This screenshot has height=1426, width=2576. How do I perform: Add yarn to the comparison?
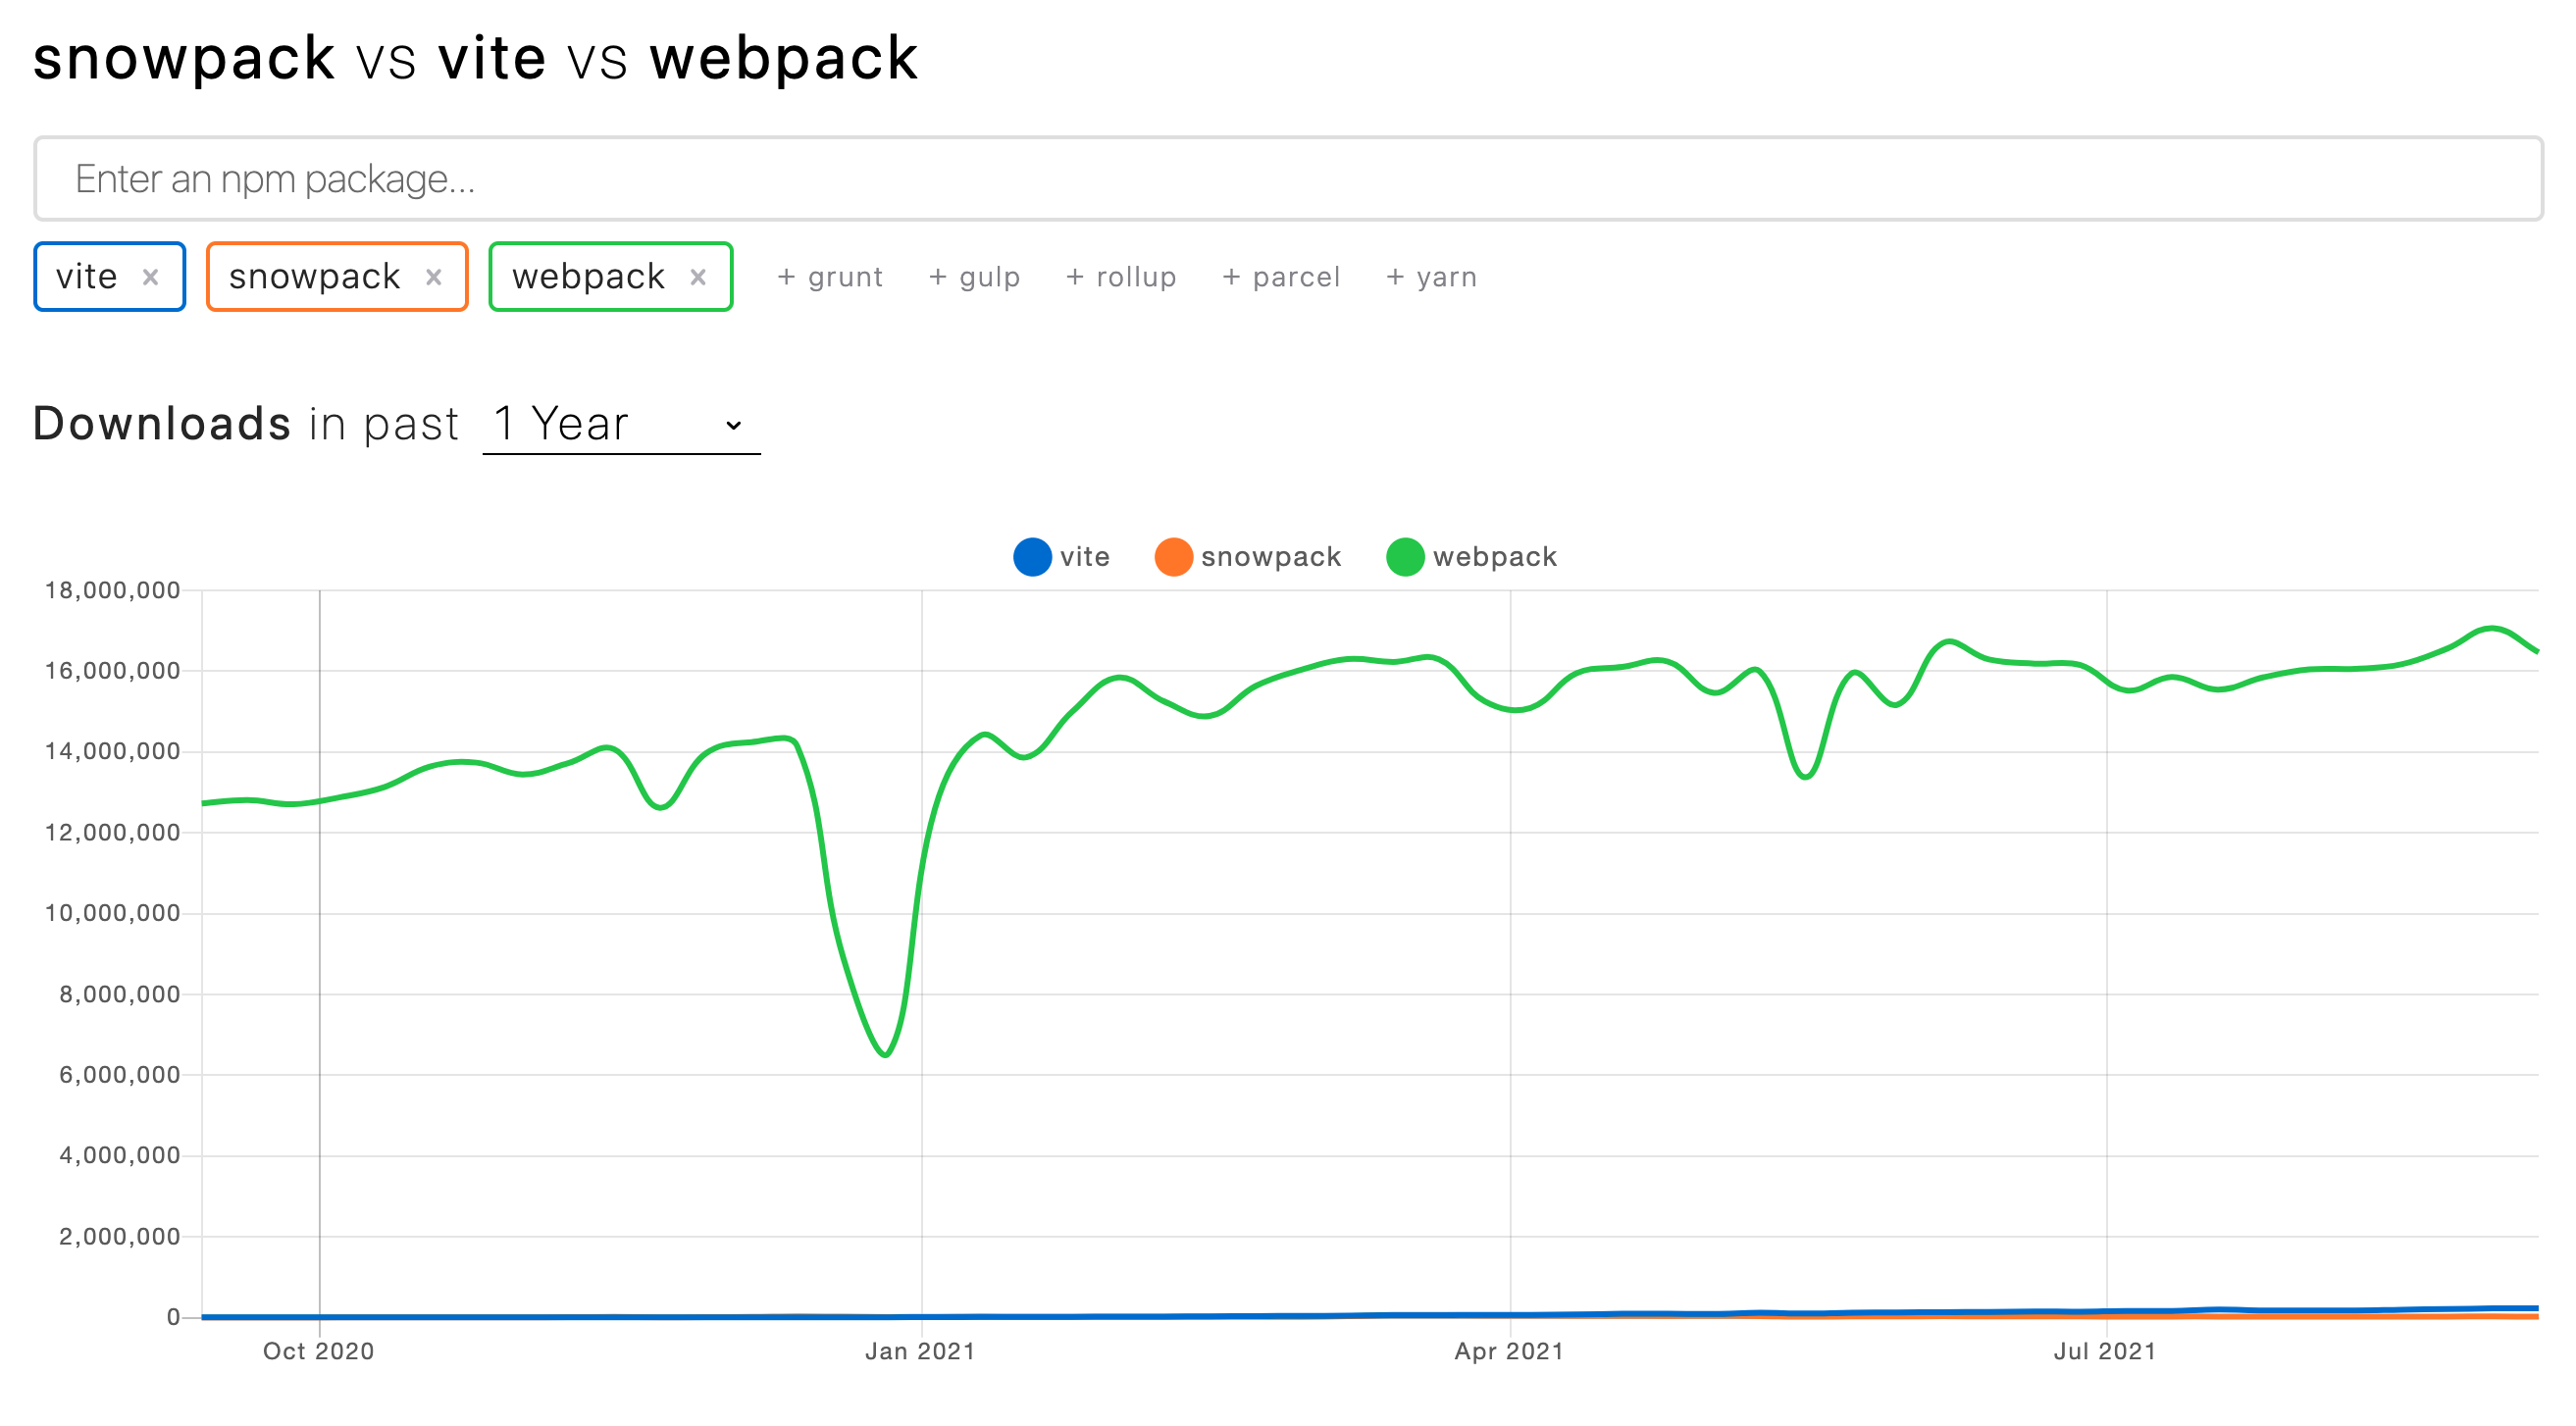[1431, 277]
